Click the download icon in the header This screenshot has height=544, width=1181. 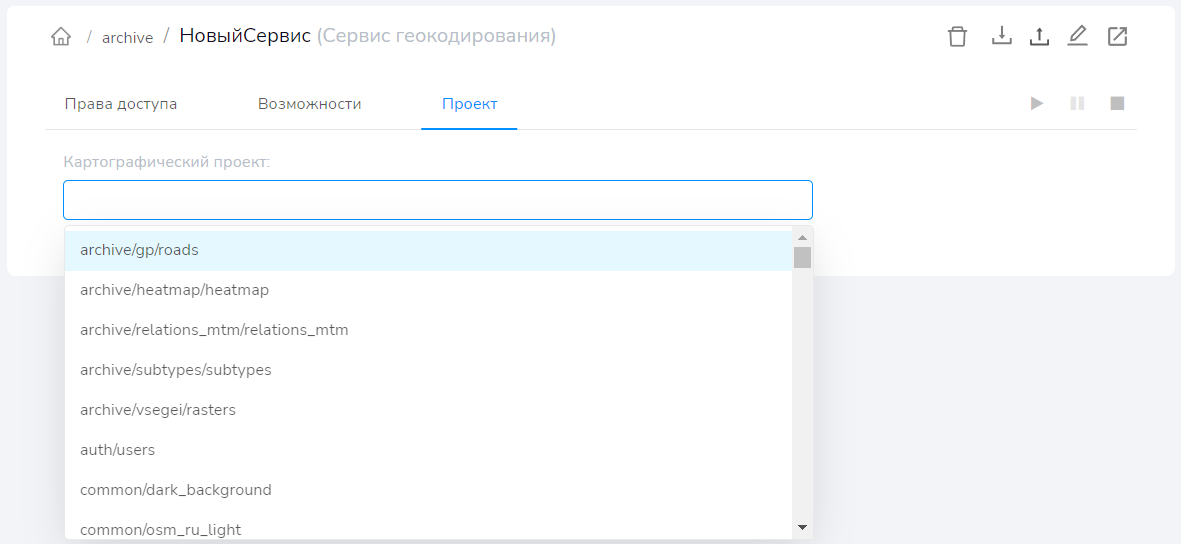point(1001,36)
